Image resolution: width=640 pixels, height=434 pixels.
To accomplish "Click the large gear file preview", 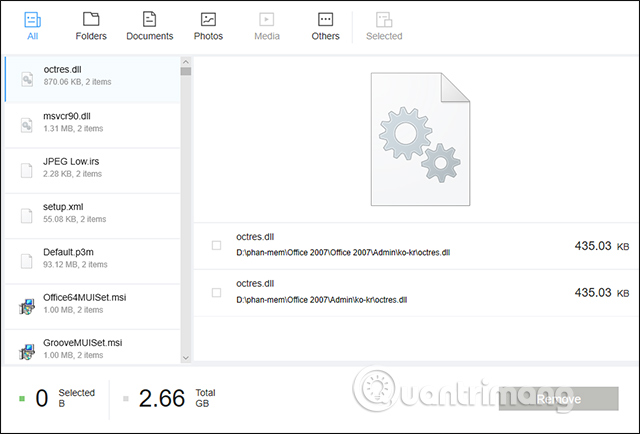I will coord(420,139).
